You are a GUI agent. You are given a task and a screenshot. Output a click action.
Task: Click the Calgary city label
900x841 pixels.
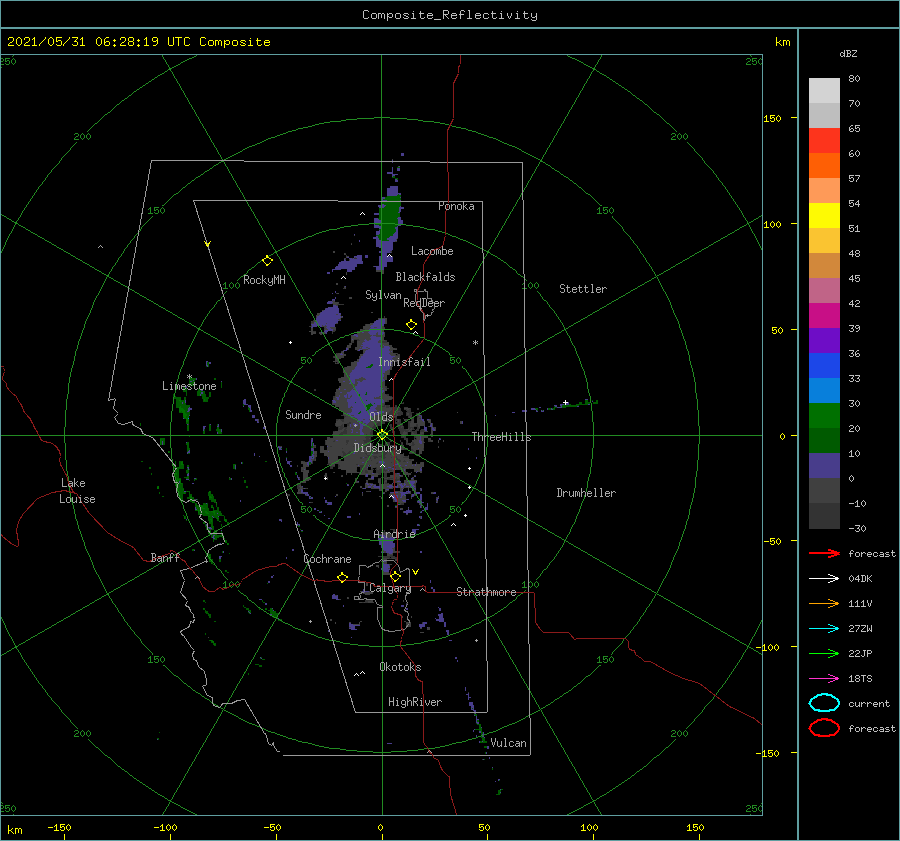point(390,588)
